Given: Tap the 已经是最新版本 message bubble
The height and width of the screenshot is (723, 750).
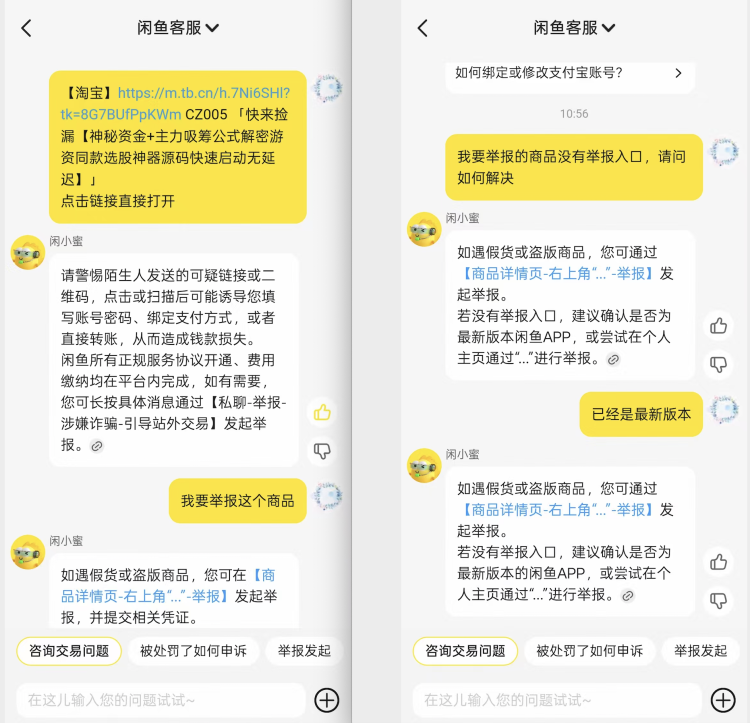Looking at the screenshot, I should (641, 414).
